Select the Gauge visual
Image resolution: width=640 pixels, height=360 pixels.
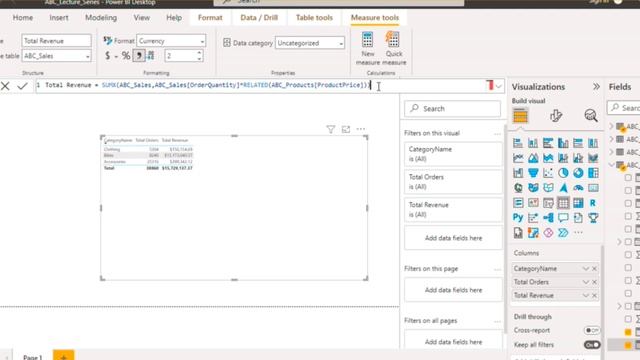click(578, 188)
